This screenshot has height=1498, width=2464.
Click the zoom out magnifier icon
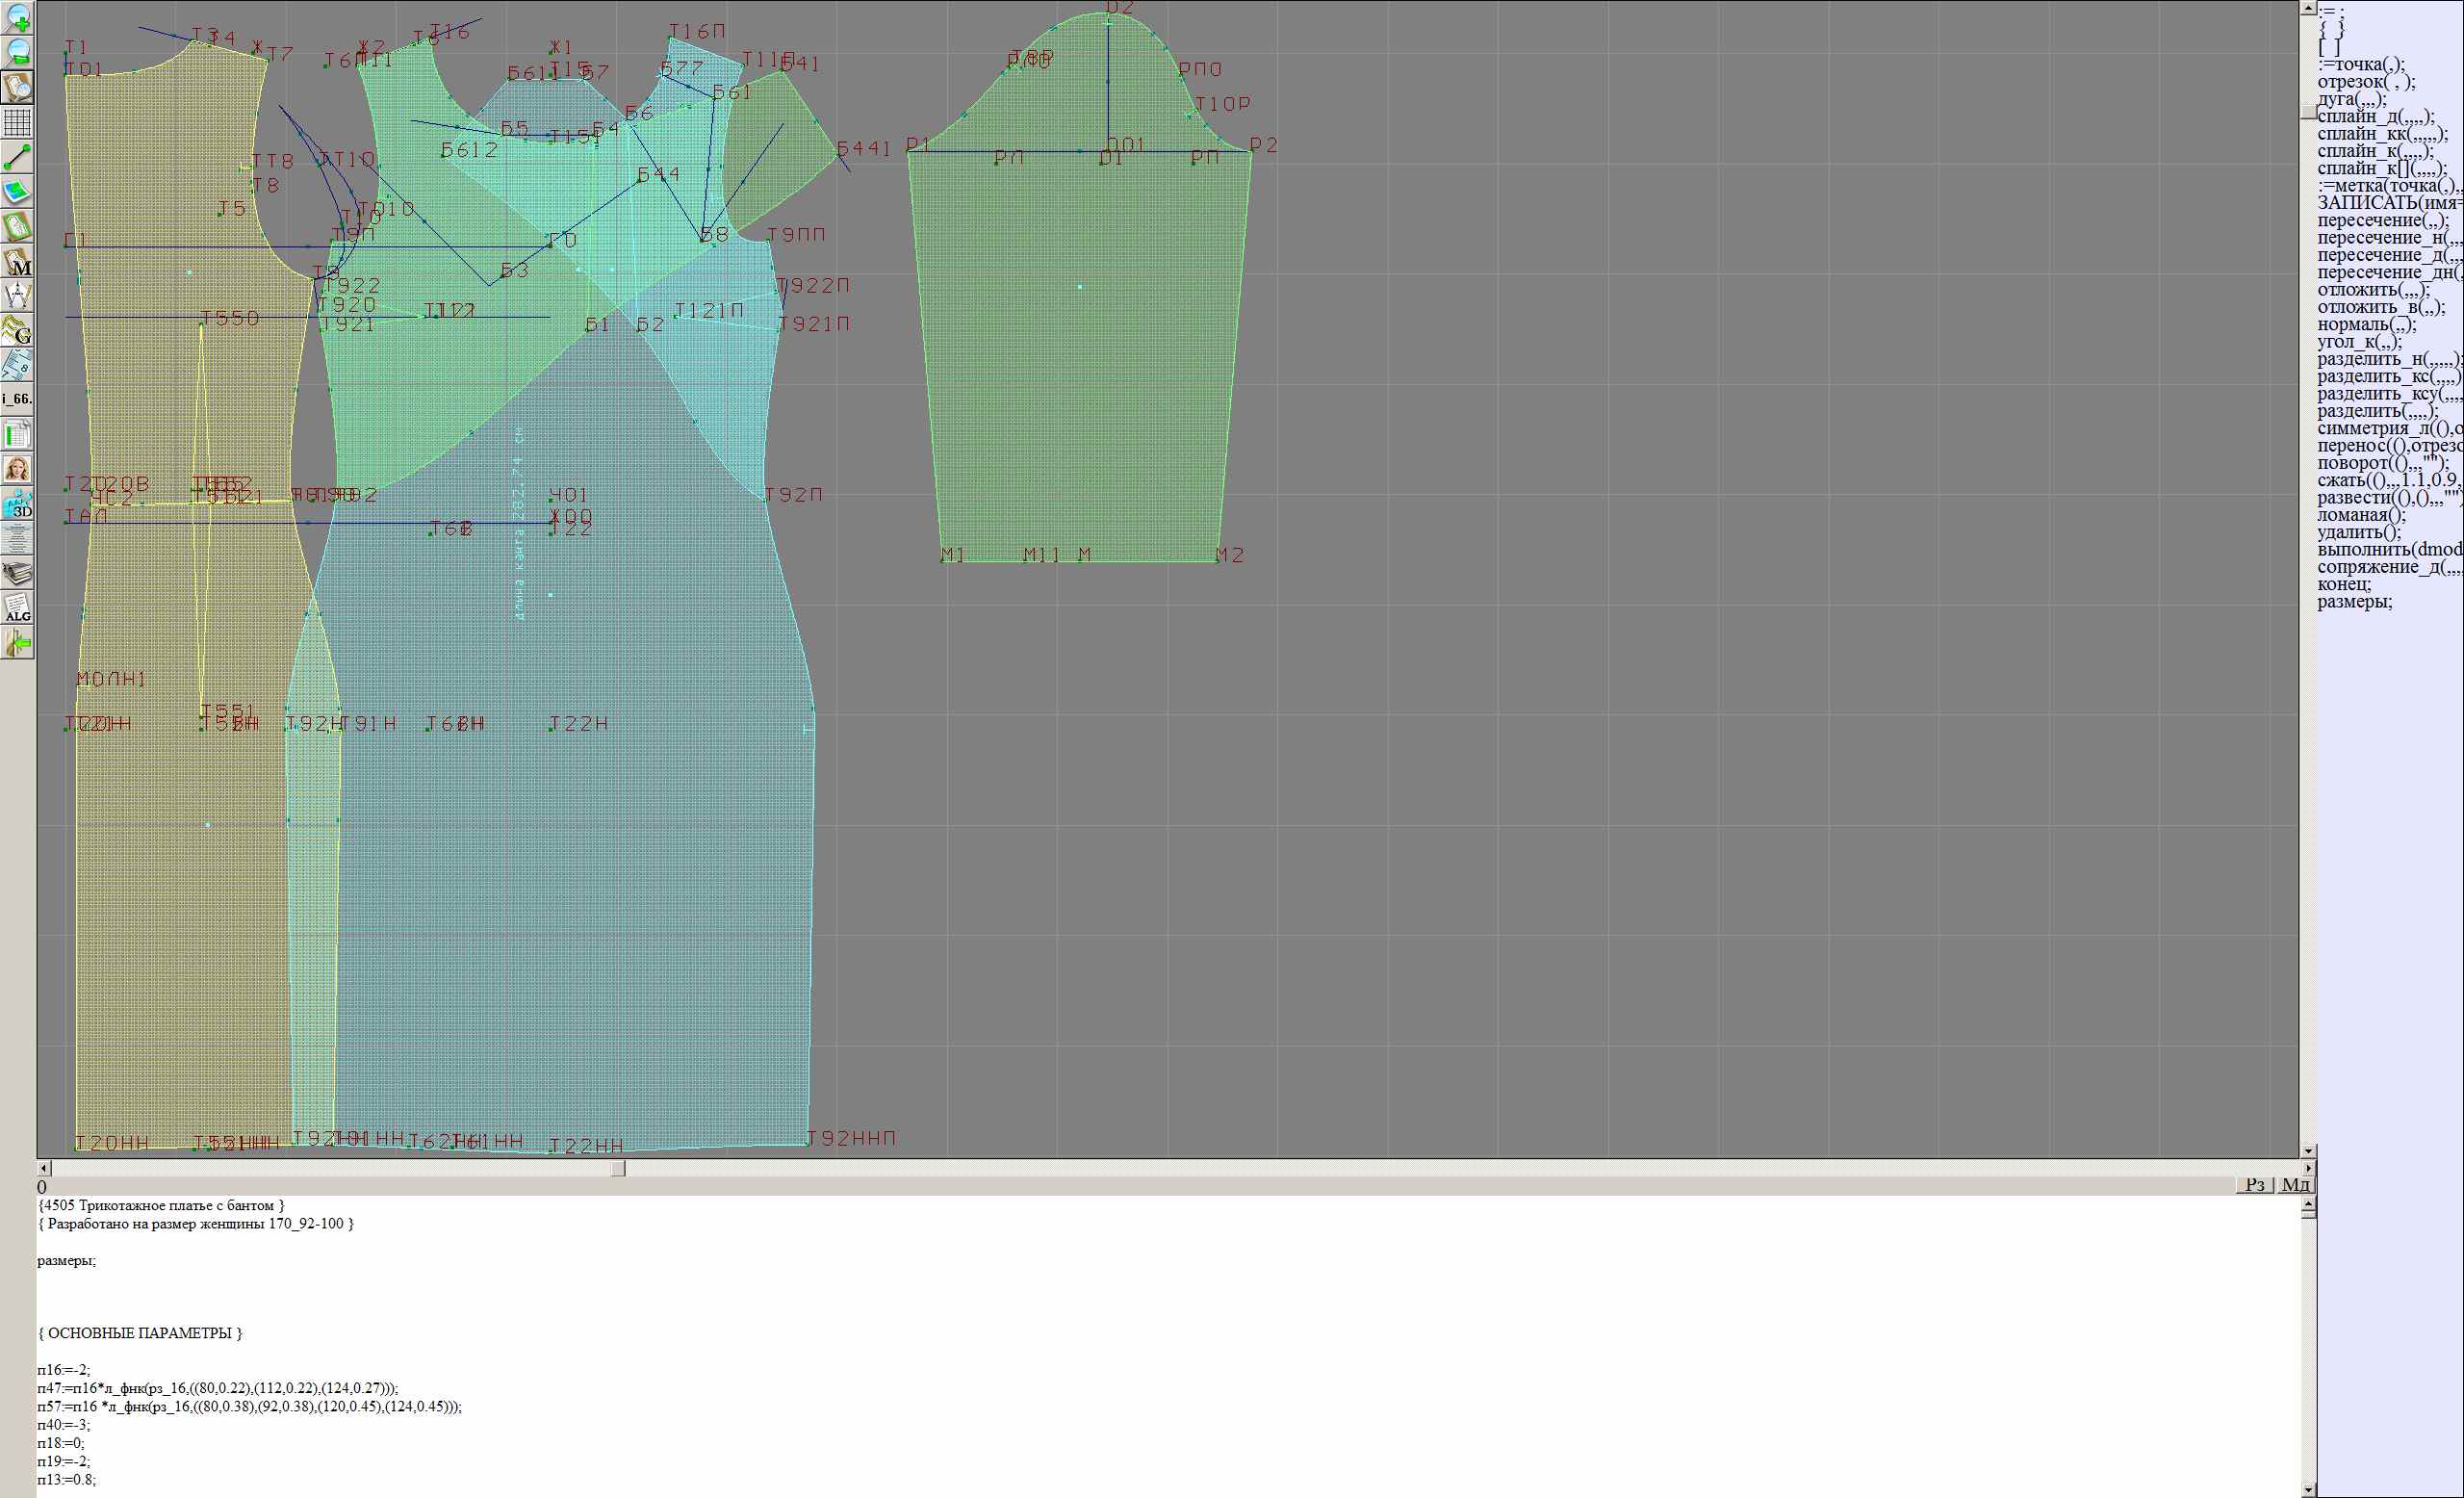[17, 52]
